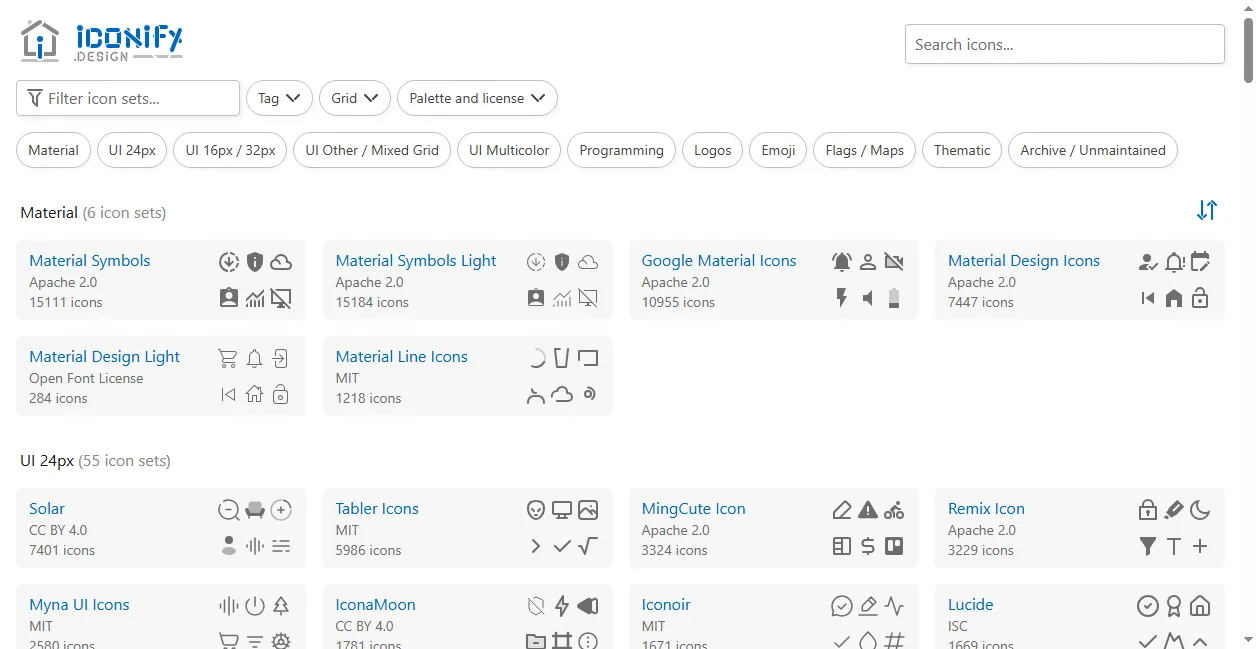Click the bell icon in Google Material Icons
The width and height of the screenshot is (1256, 649).
(842, 262)
